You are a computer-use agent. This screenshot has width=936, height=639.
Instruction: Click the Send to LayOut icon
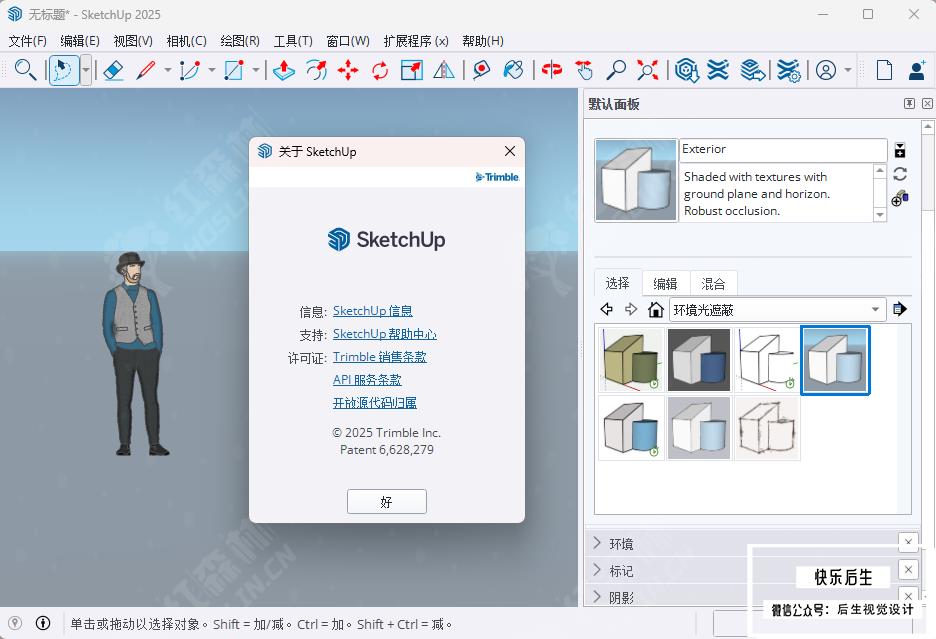[752, 70]
